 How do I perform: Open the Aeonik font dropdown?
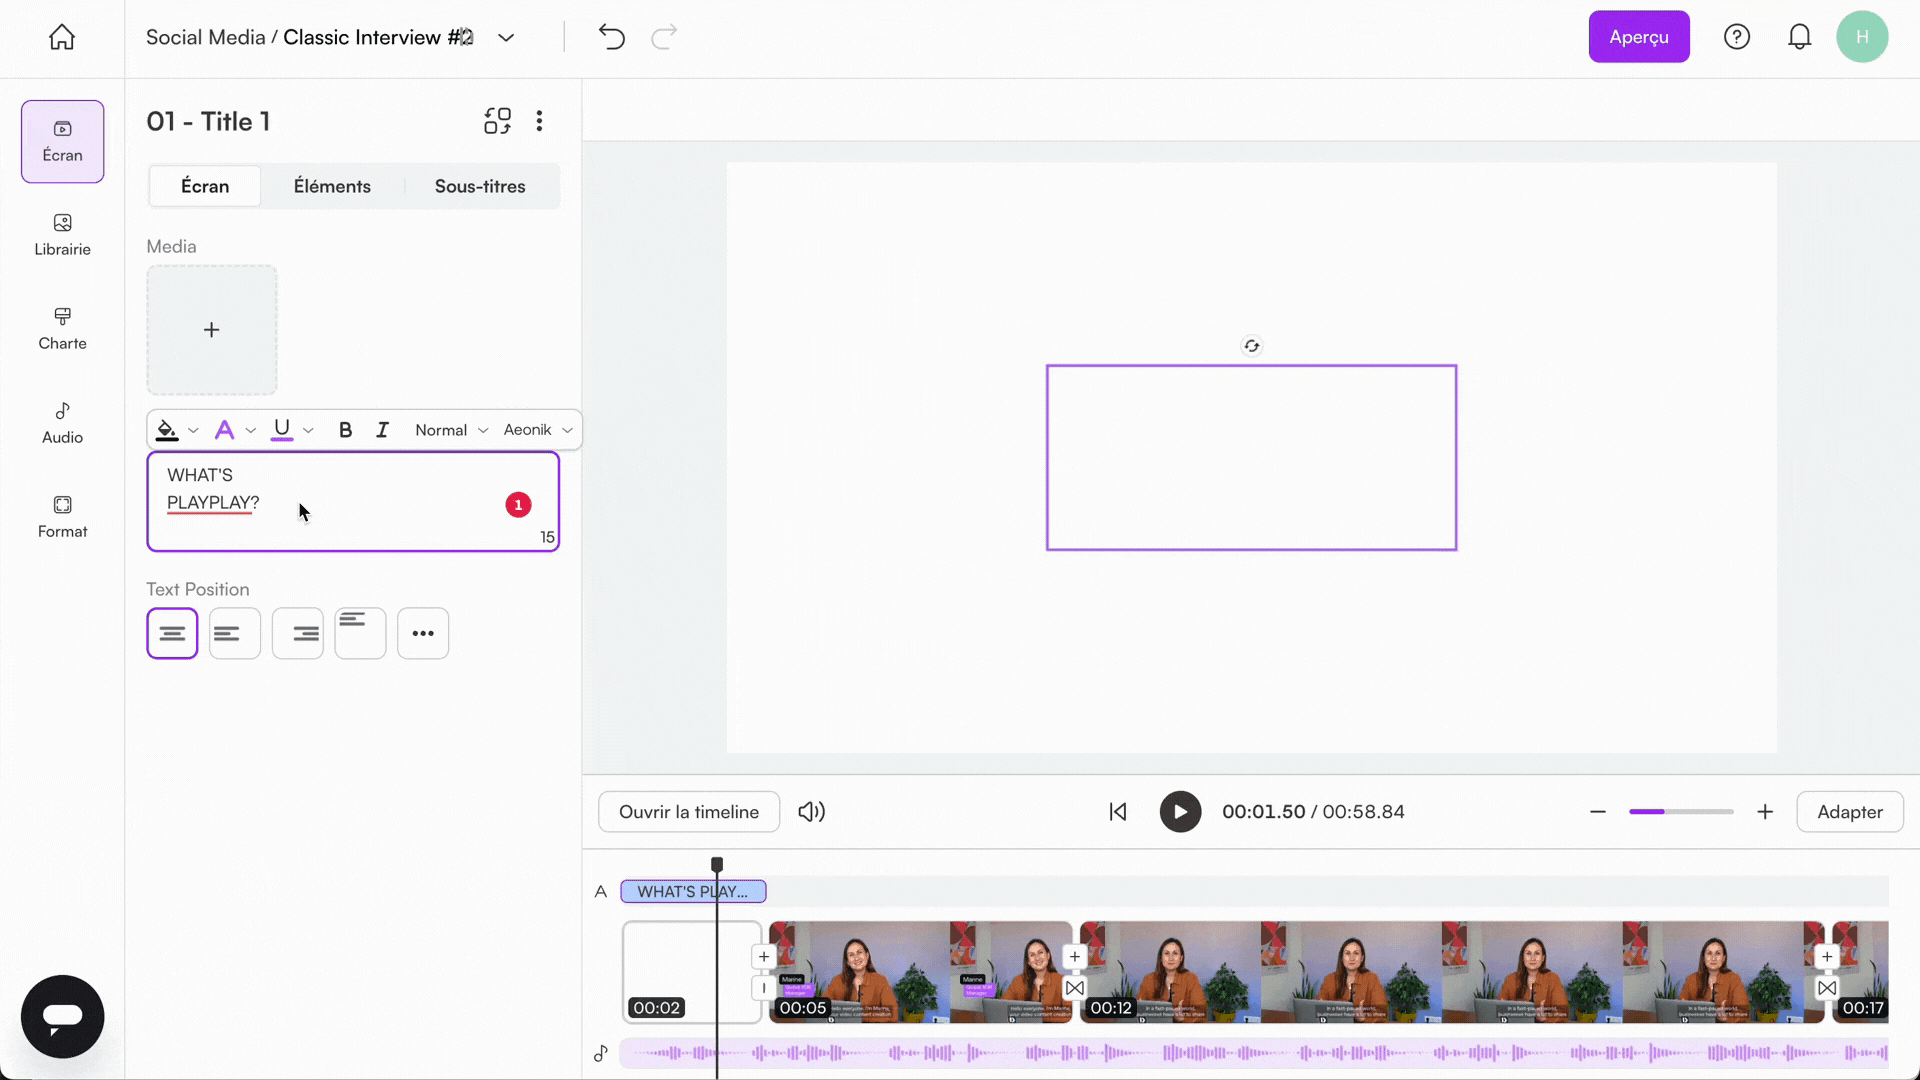pyautogui.click(x=535, y=429)
